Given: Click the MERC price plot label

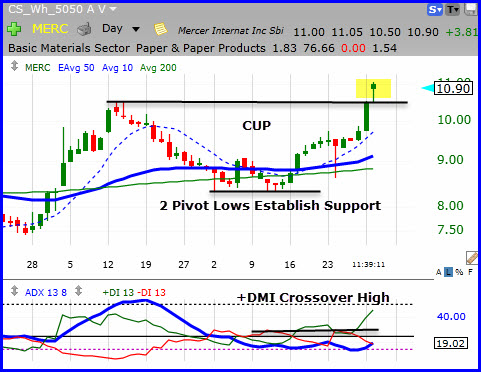Looking at the screenshot, I should [x=37, y=68].
